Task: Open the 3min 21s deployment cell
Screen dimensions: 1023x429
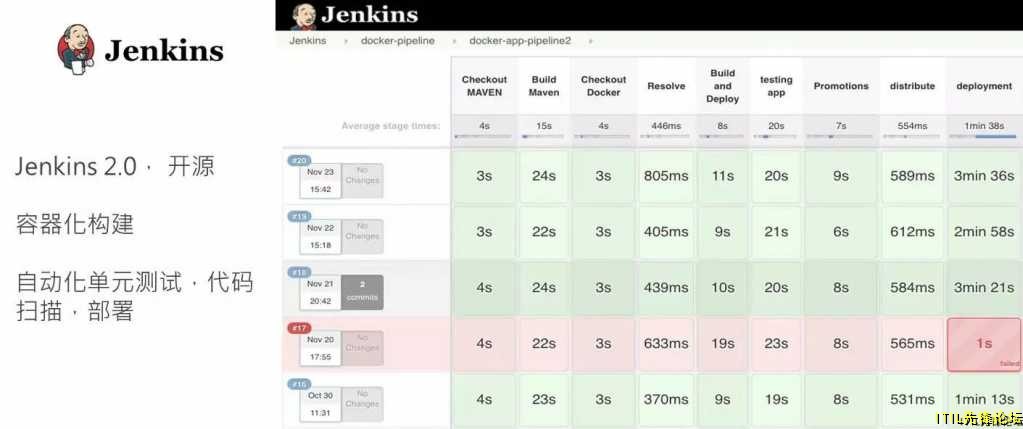Action: [984, 288]
